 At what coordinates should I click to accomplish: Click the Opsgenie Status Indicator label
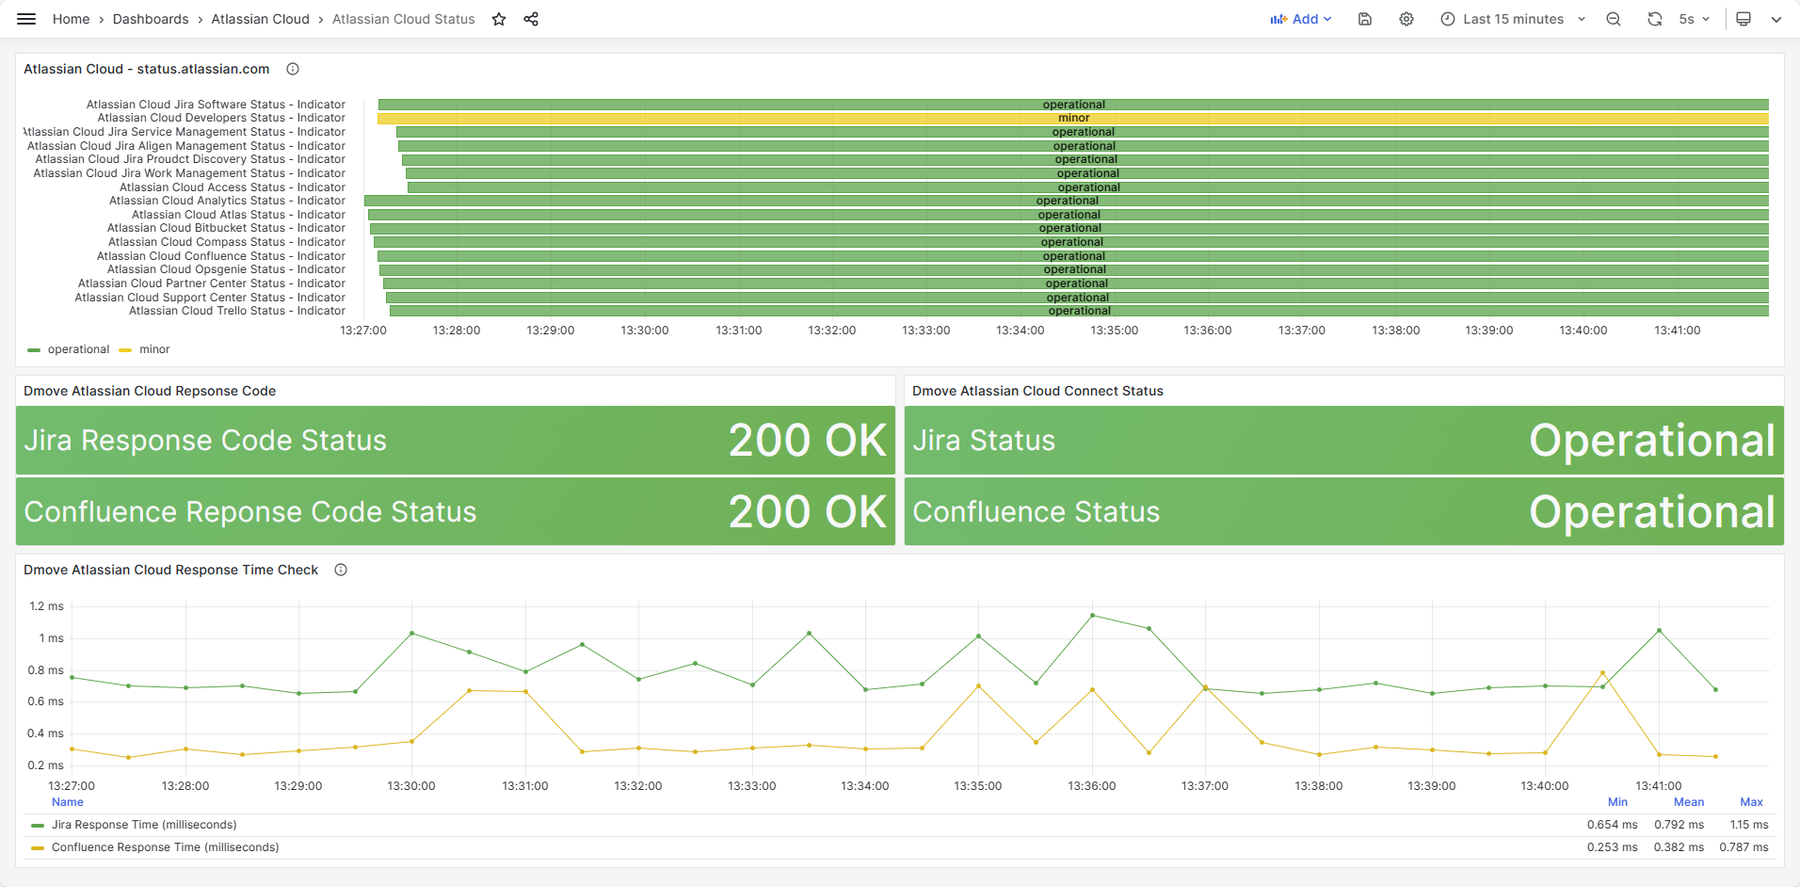227,269
